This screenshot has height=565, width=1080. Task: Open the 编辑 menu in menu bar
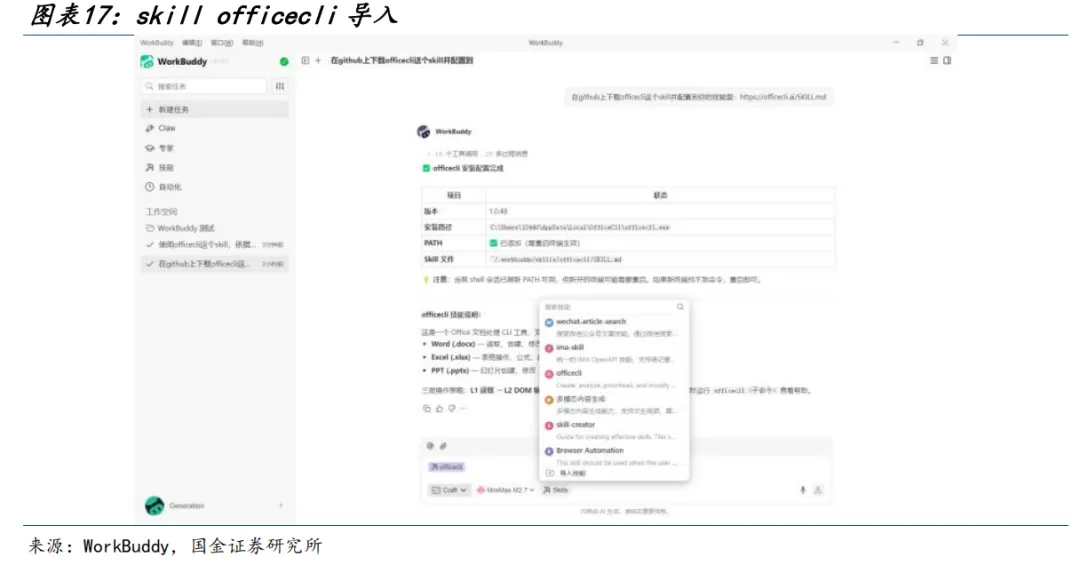(192, 43)
